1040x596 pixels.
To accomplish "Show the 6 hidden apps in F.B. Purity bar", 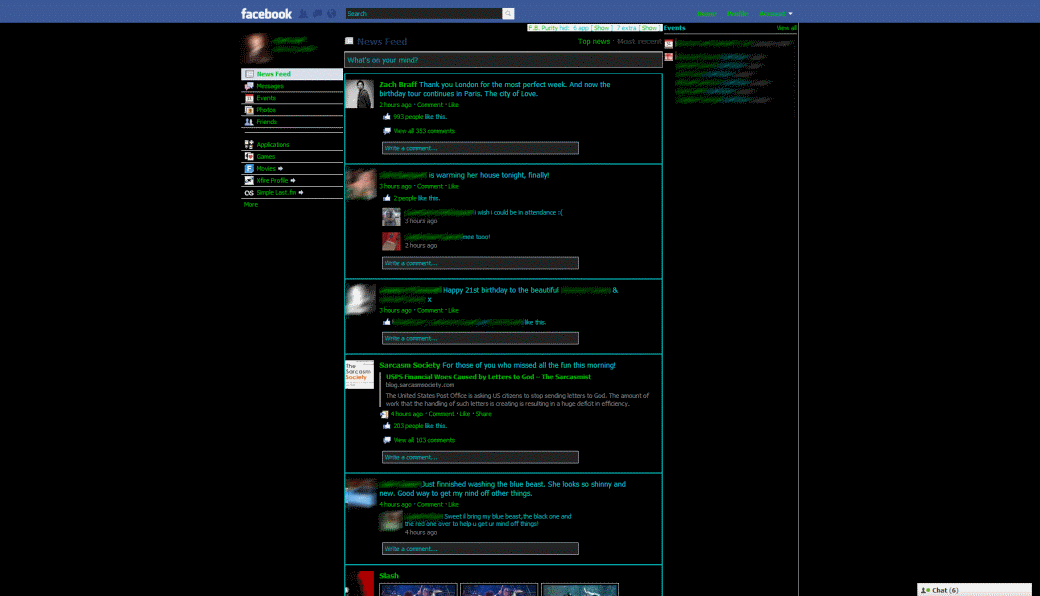I will 601,28.
